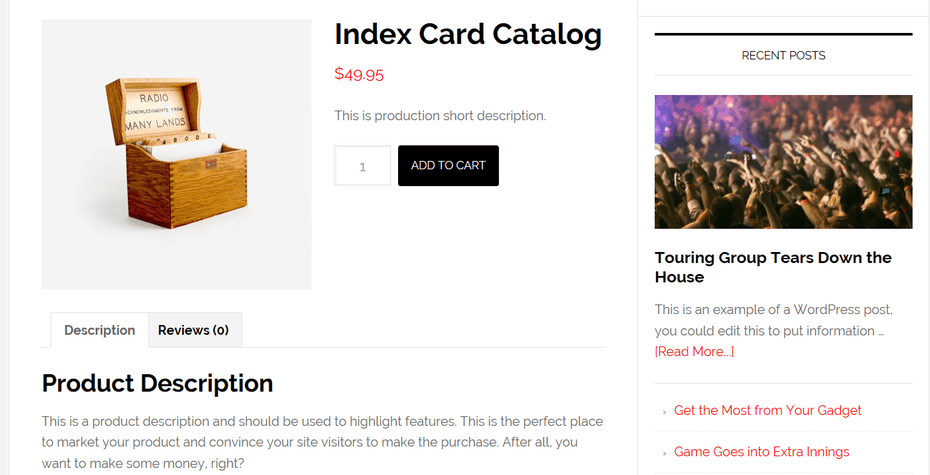Open Game Goes into Extra Innings post
The image size is (930, 475).
(x=761, y=451)
